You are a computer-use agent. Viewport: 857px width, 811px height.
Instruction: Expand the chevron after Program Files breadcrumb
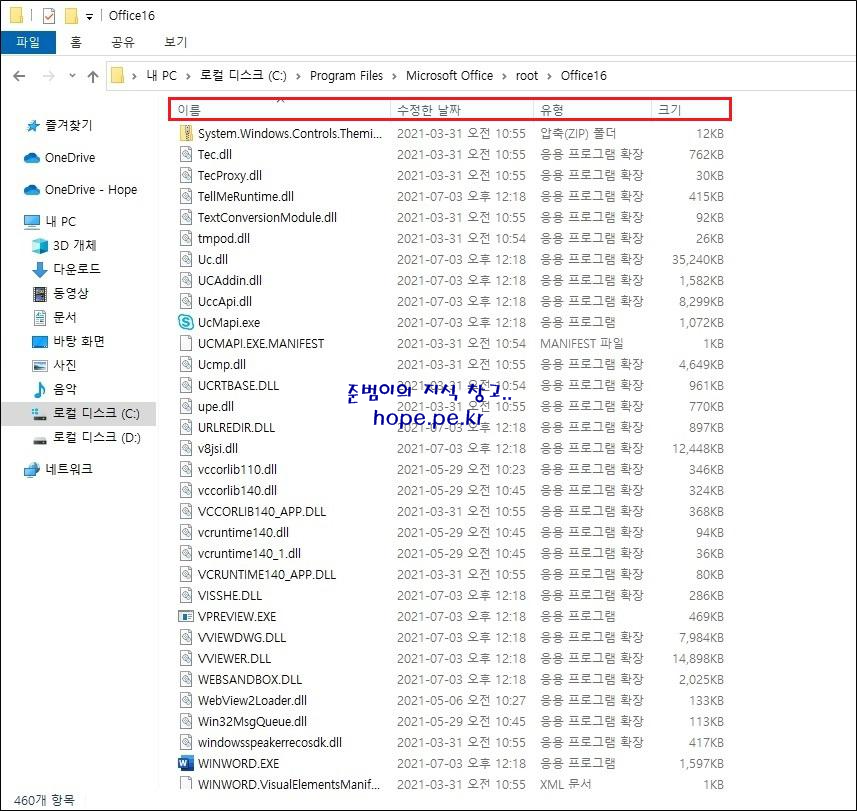(394, 76)
